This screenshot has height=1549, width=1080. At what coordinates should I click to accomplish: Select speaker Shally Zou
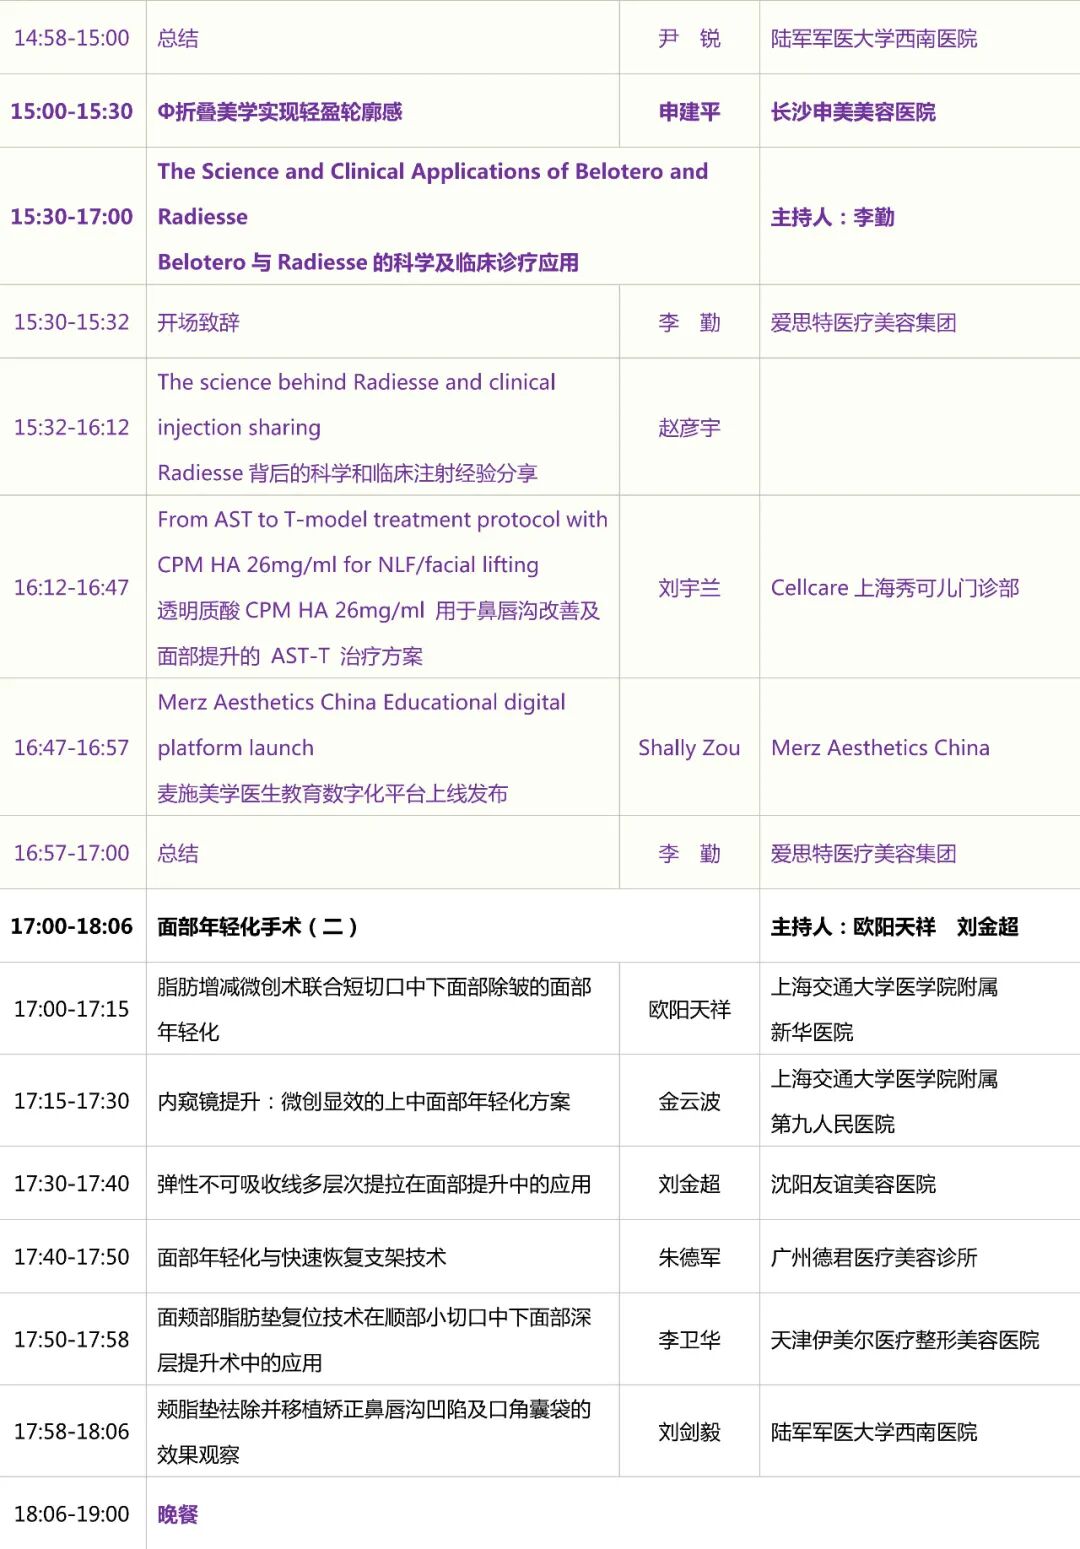689,747
